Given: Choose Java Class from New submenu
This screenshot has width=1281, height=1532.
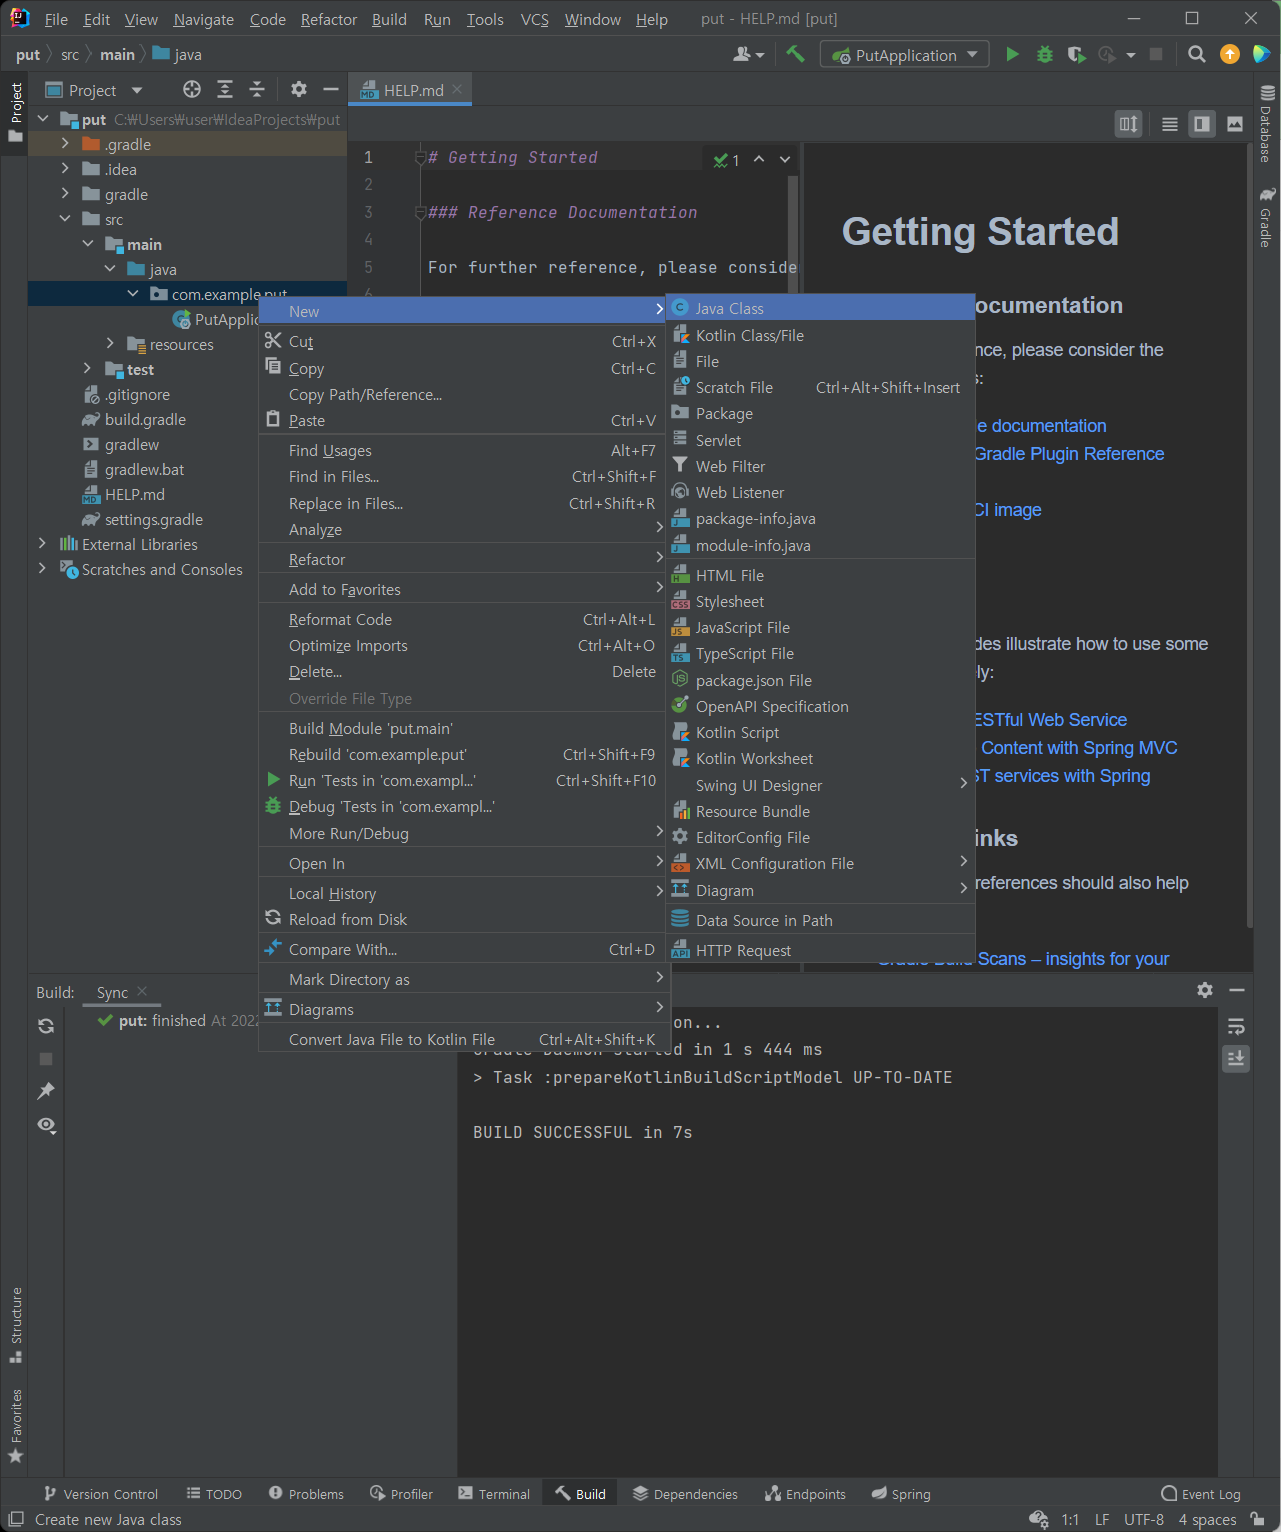Looking at the screenshot, I should point(820,309).
